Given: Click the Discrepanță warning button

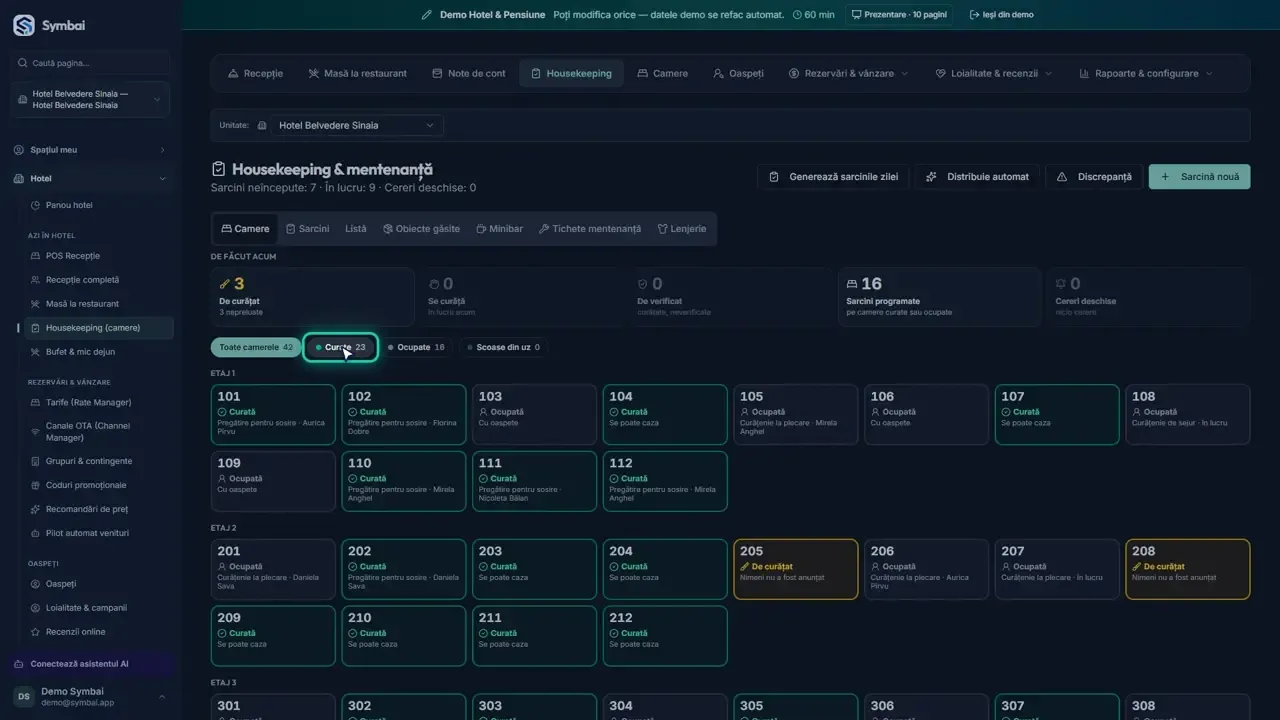Looking at the screenshot, I should pyautogui.click(x=1094, y=177).
